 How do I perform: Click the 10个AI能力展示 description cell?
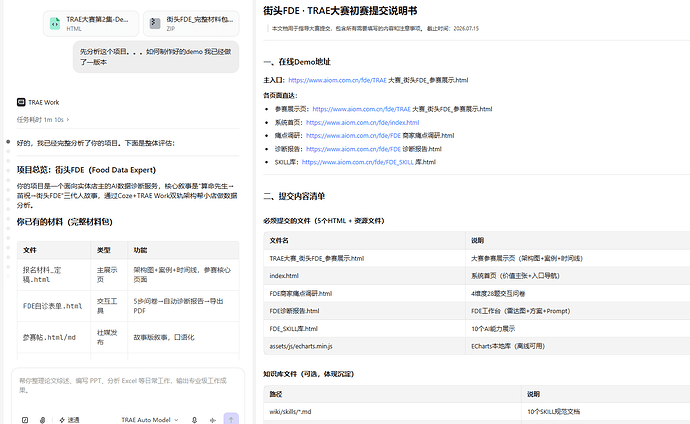578,329
